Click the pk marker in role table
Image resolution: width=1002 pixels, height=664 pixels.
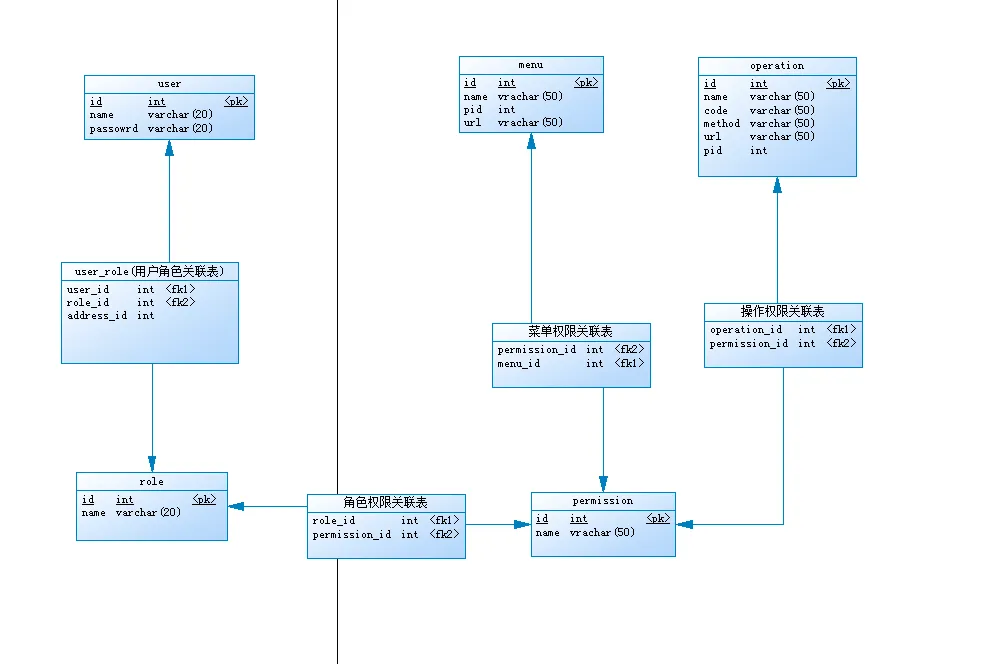pyautogui.click(x=204, y=500)
